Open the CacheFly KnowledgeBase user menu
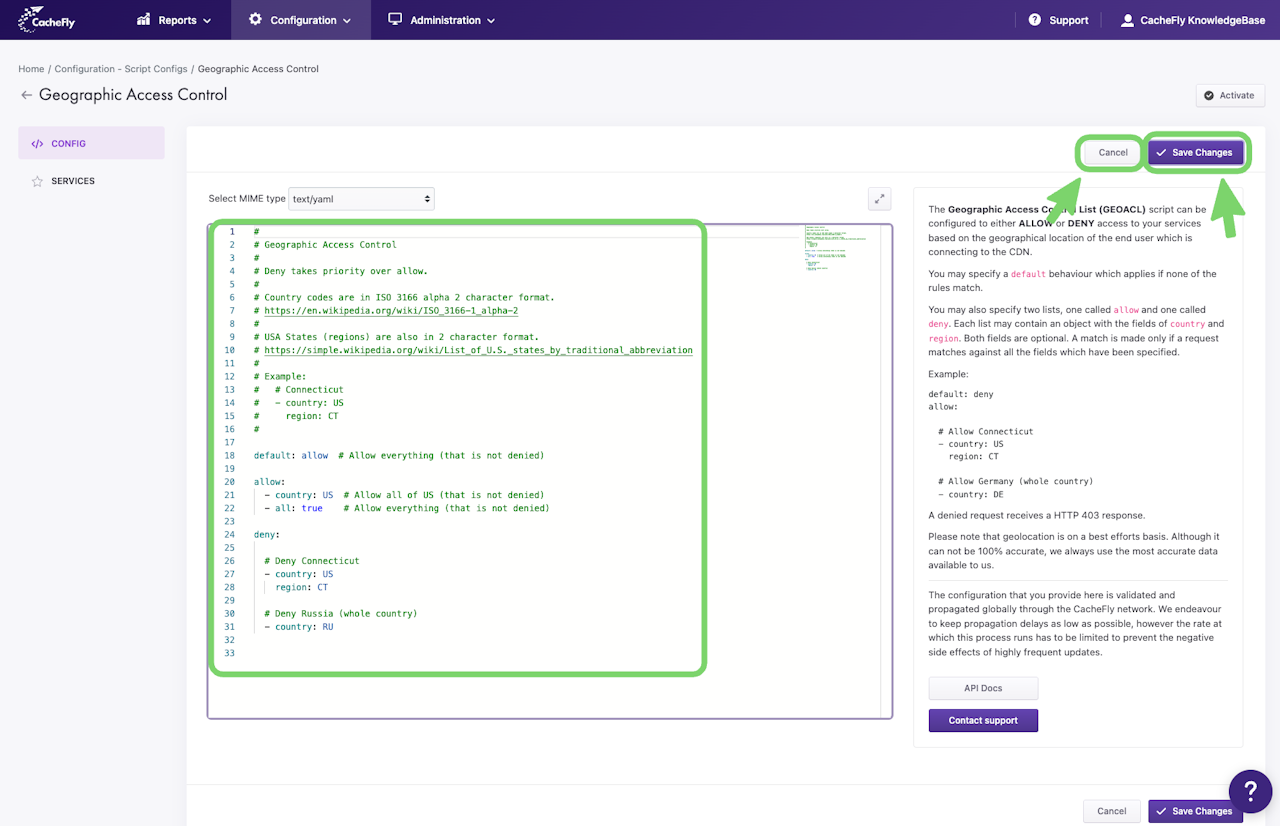The height and width of the screenshot is (826, 1280). 1193,20
